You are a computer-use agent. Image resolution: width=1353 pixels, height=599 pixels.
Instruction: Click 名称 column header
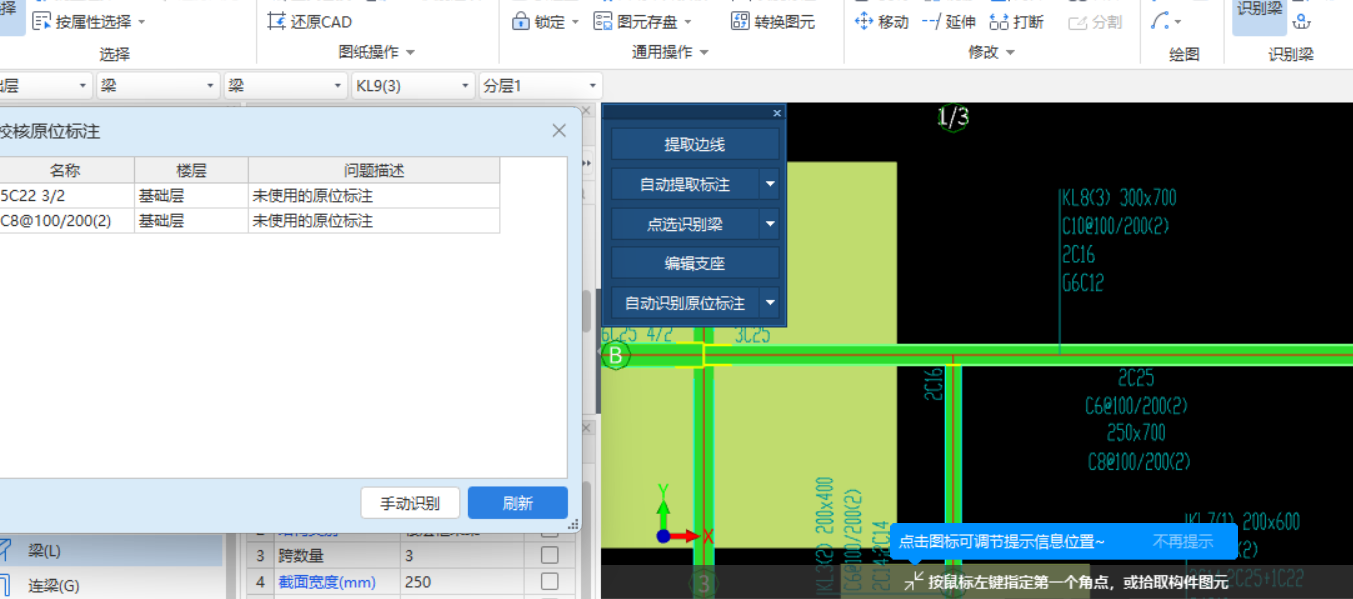66,170
